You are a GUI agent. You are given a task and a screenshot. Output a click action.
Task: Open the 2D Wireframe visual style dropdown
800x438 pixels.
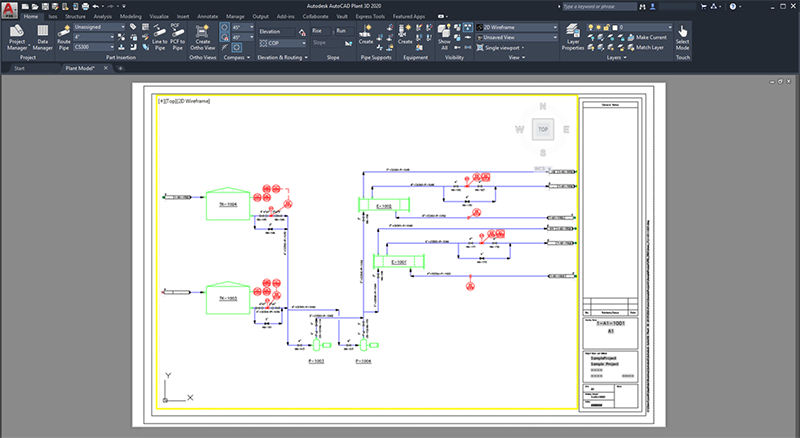[x=518, y=27]
